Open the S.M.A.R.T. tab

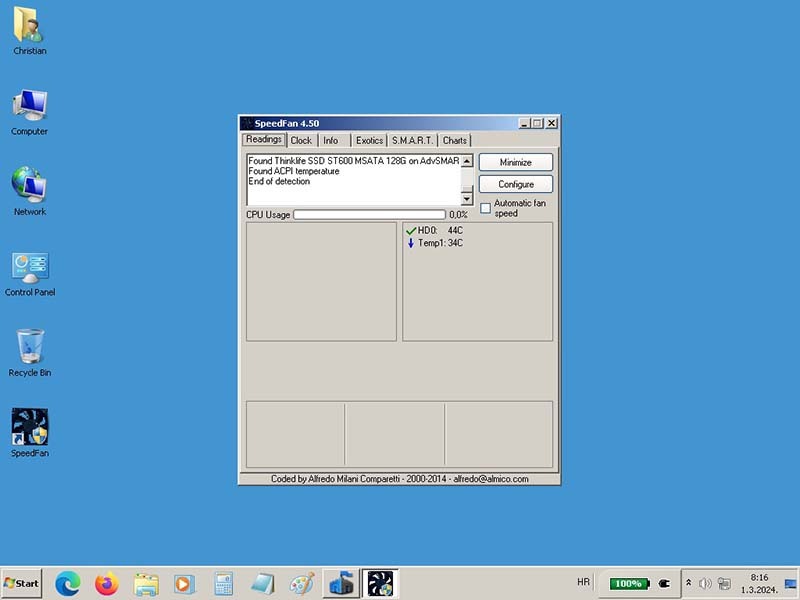click(x=412, y=141)
